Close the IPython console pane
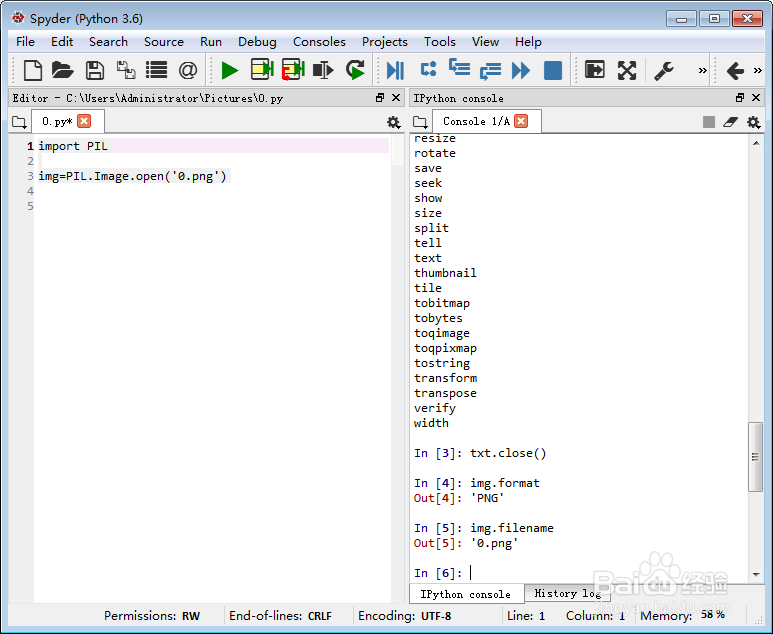 tap(756, 98)
